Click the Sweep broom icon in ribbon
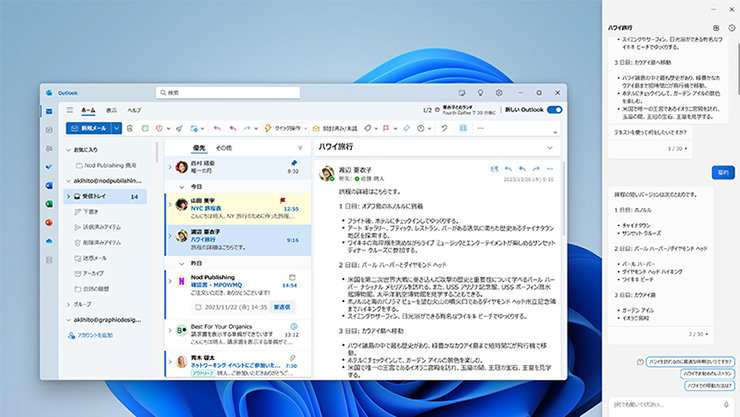The height and width of the screenshot is (417, 740). click(179, 128)
